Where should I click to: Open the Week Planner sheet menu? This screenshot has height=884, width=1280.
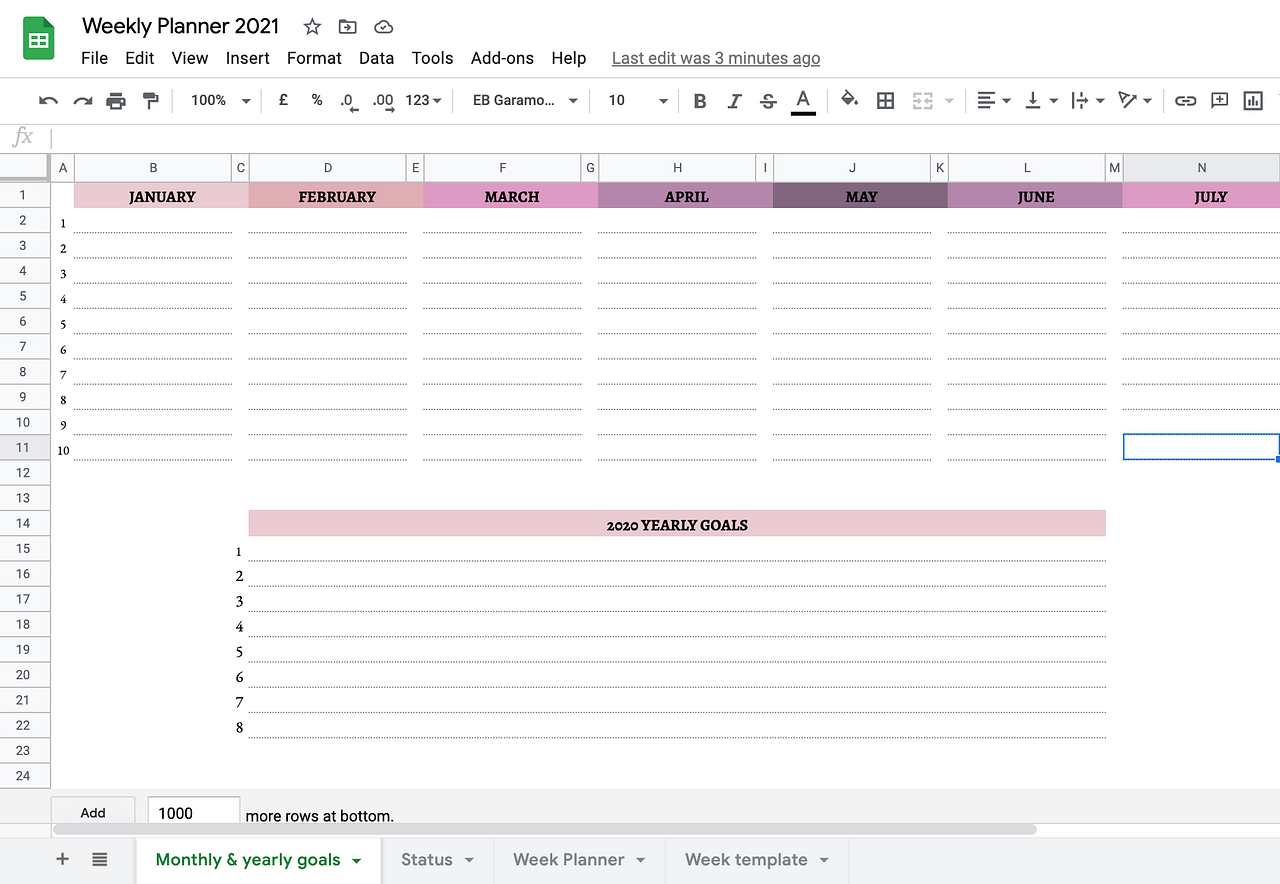pyautogui.click(x=579, y=859)
